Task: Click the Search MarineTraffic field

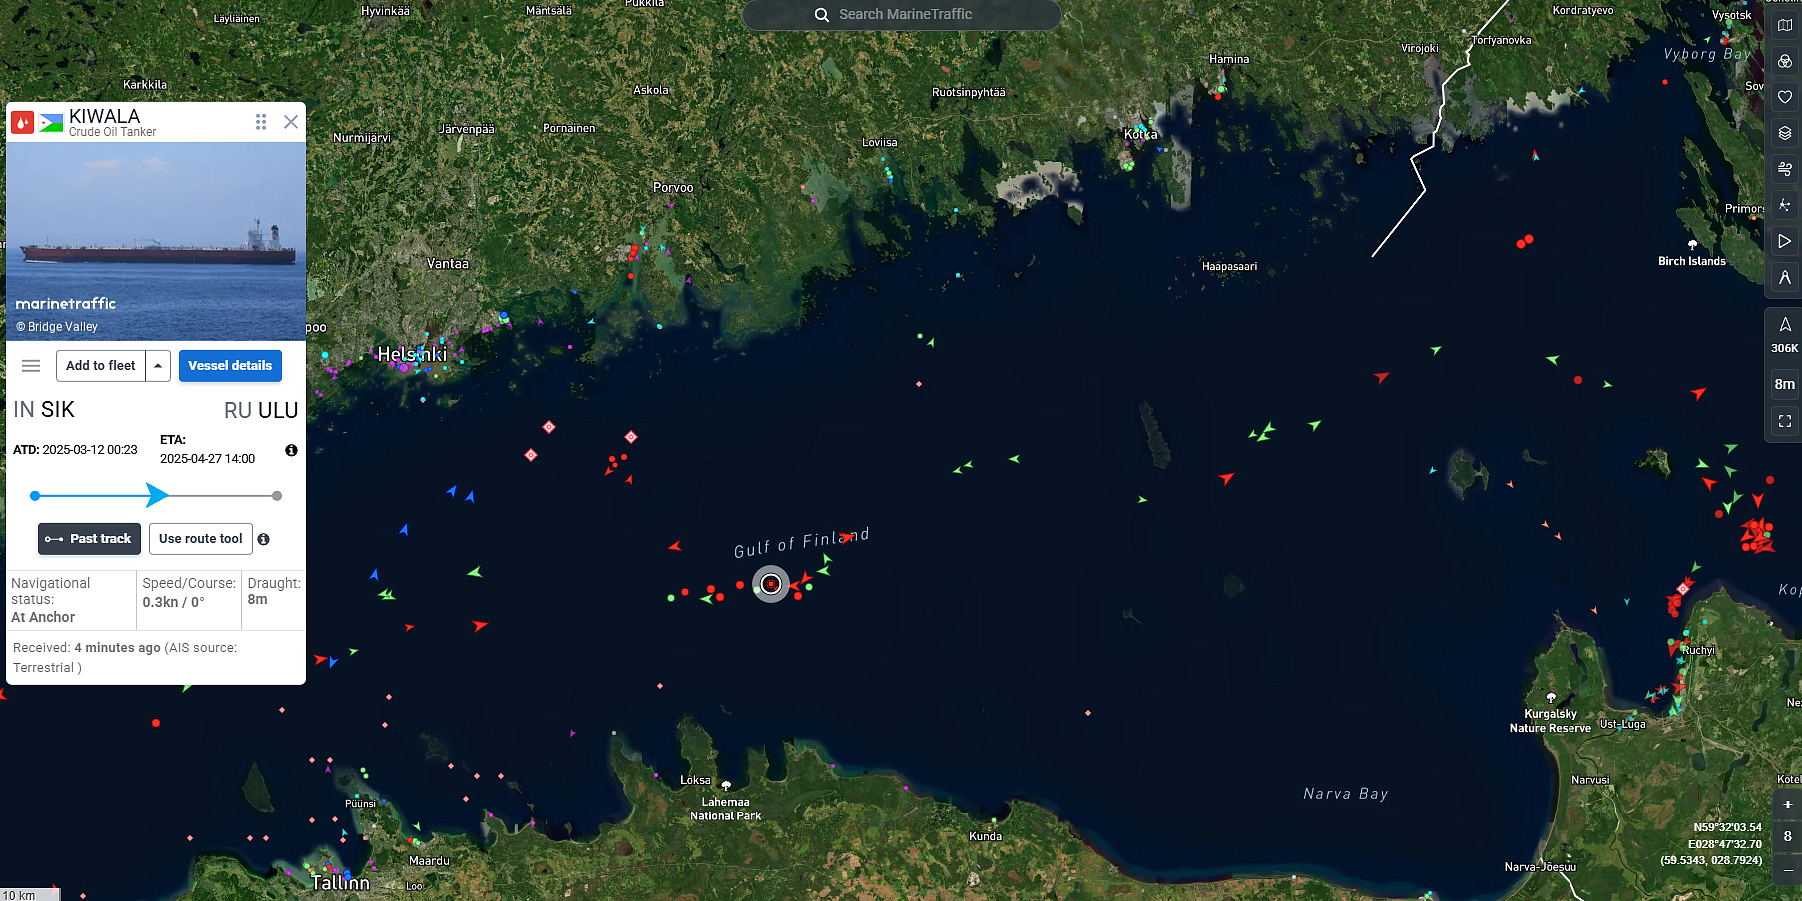Action: (x=902, y=15)
